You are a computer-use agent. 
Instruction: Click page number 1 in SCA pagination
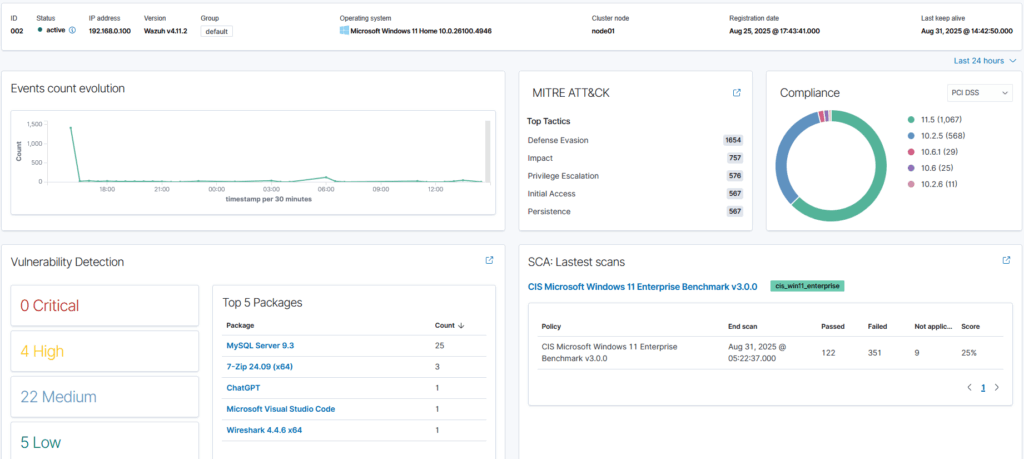[983, 387]
